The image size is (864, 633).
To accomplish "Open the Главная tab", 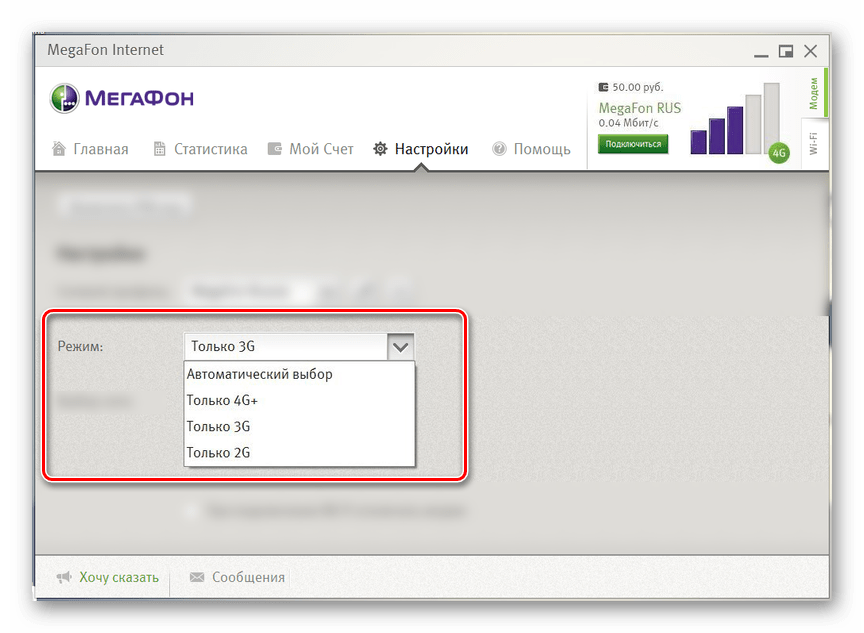I will click(90, 149).
